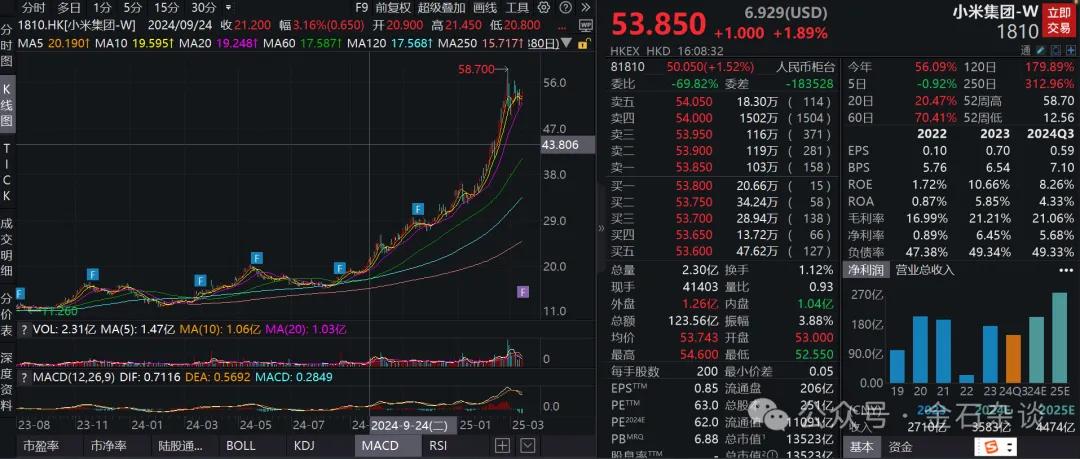The width and height of the screenshot is (1080, 459).
Task: Select the RSI indicator tab
Action: [x=438, y=445]
